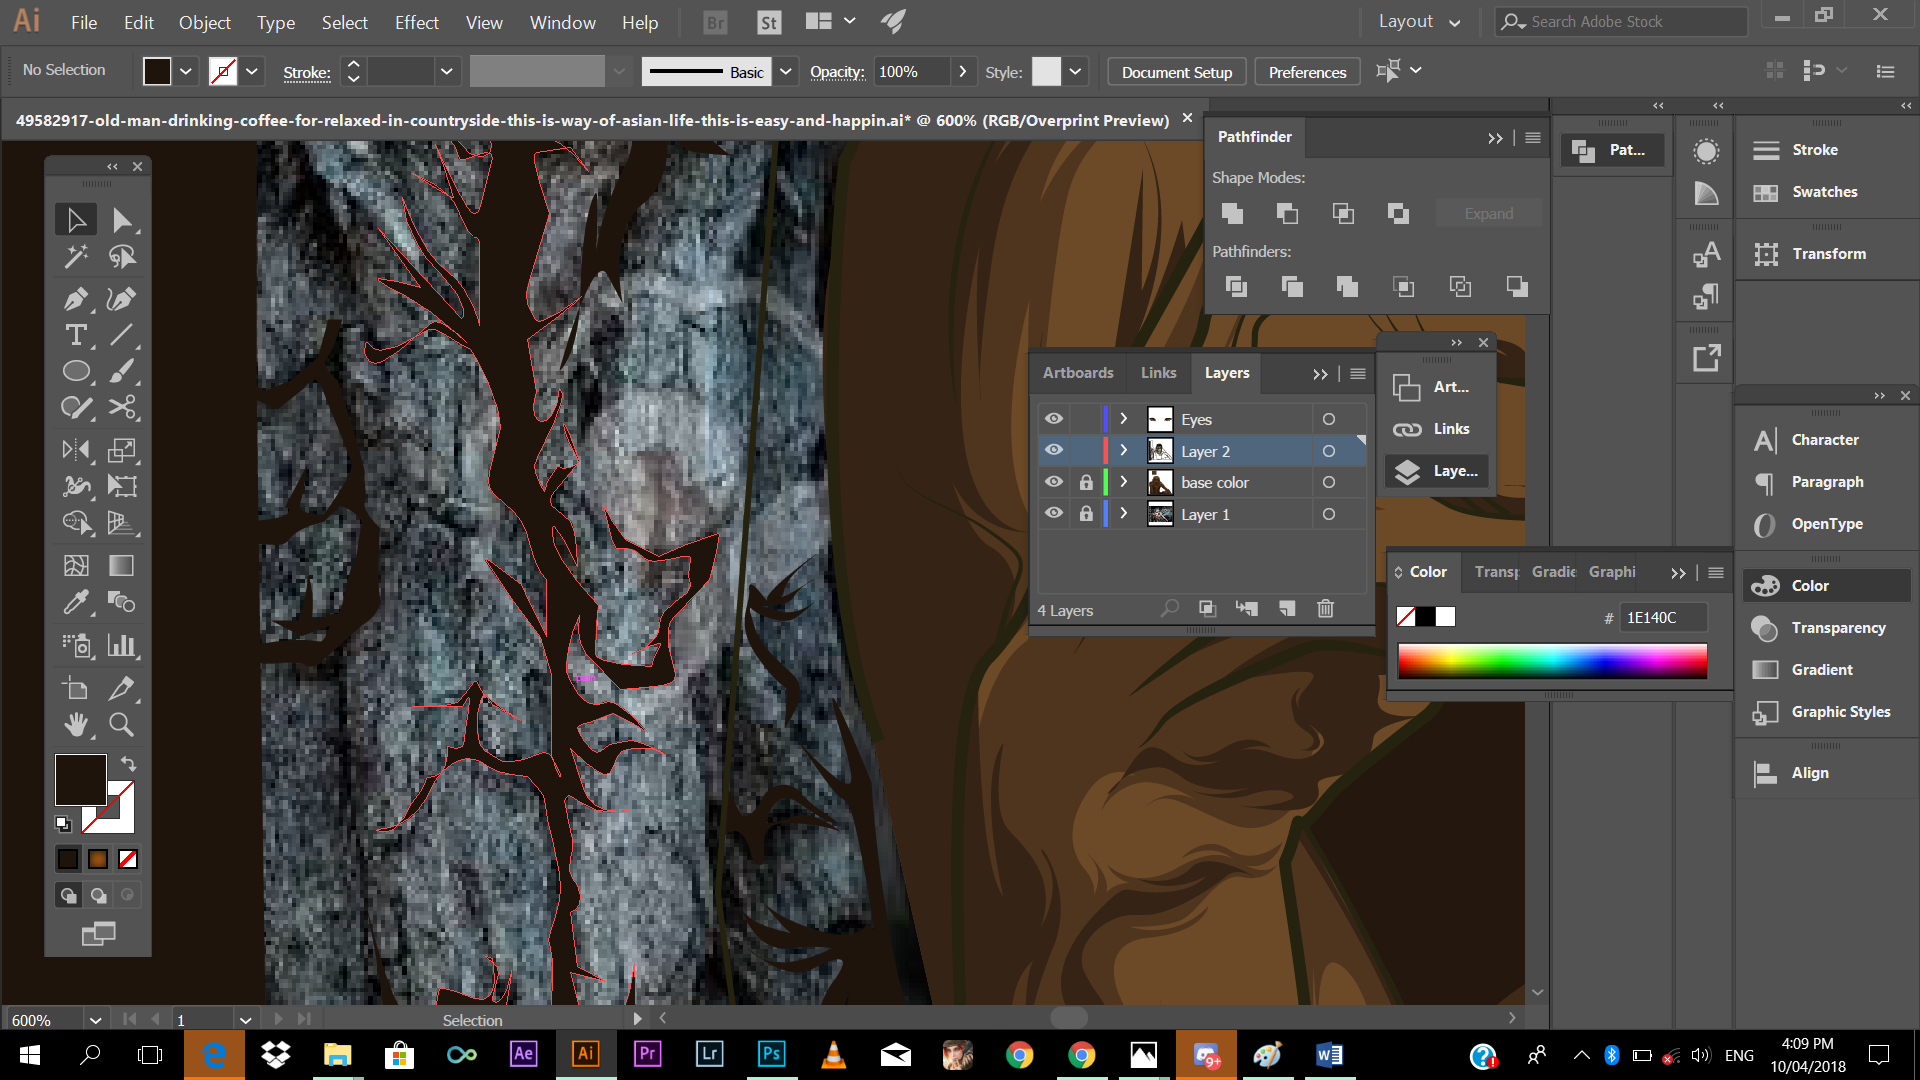Select the Type tool
Viewport: 1920px width, 1080px height.
[x=76, y=335]
